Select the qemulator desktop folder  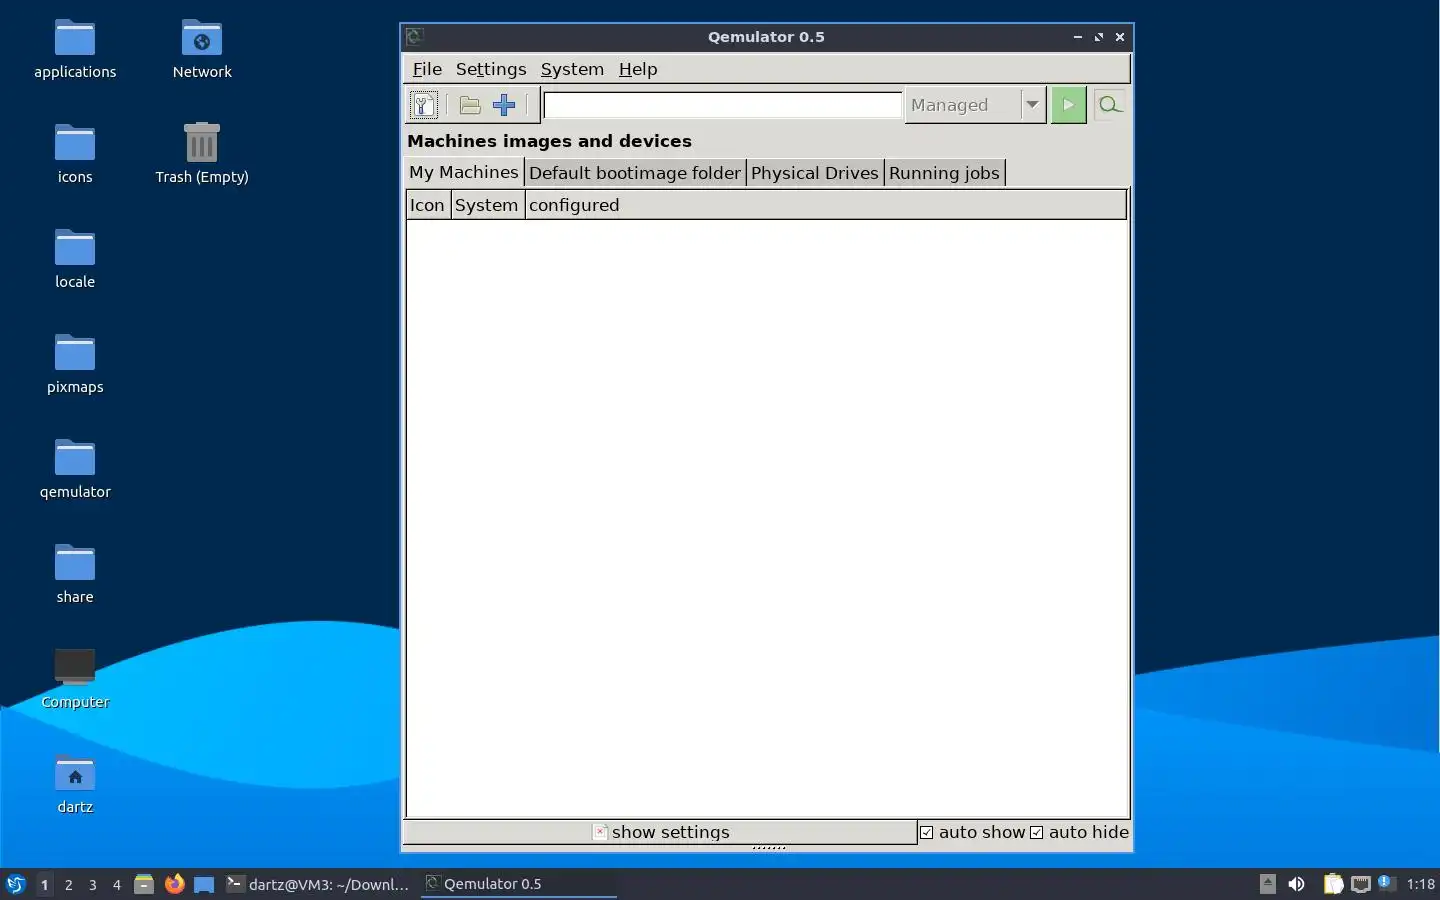tap(75, 469)
